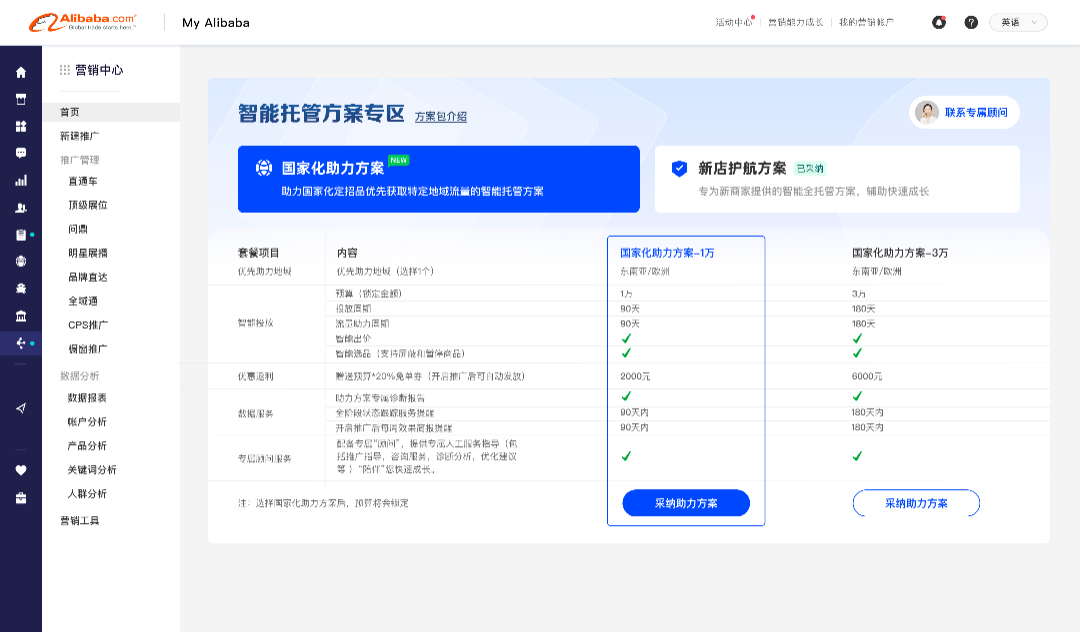The image size is (1080, 632).
Task: Click the 专属顾问服务 row label
Action: point(264,459)
